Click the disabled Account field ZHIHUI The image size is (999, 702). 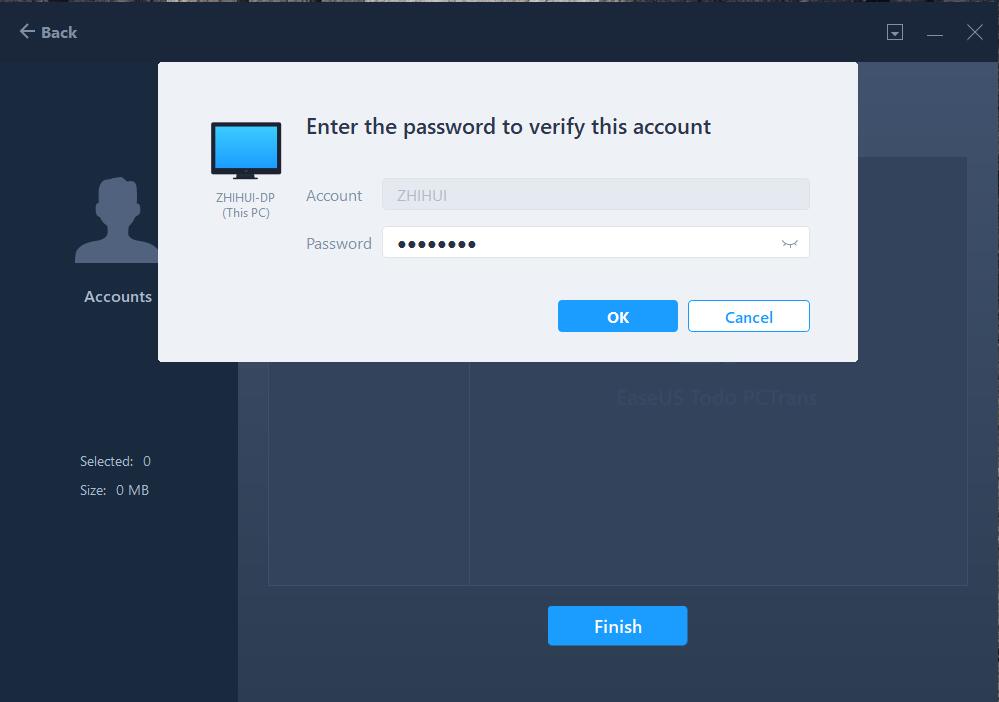[596, 195]
